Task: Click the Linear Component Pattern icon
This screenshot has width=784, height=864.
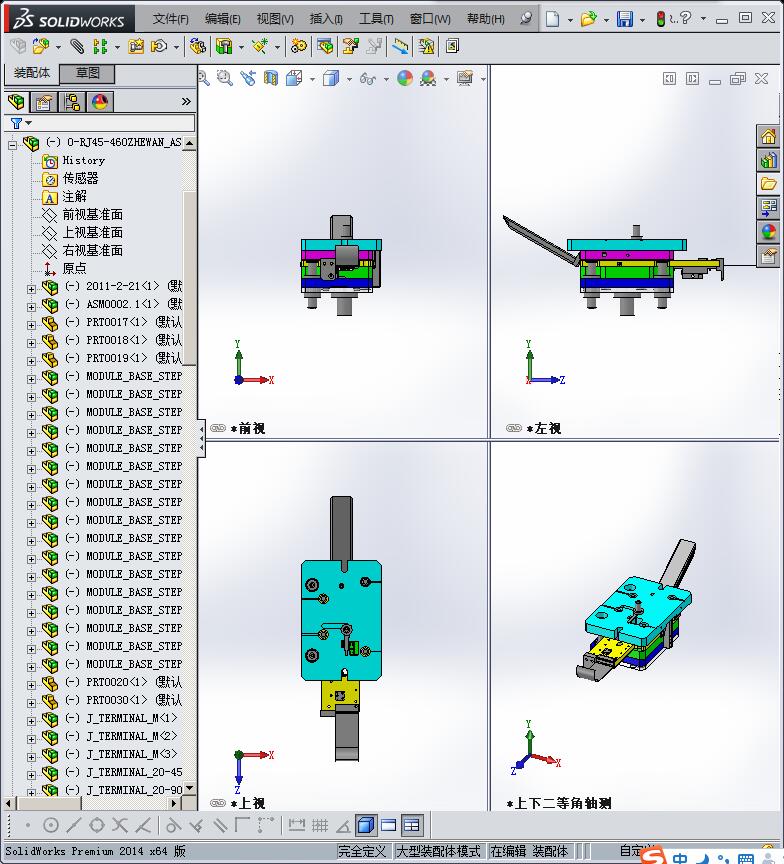Action: coord(100,46)
